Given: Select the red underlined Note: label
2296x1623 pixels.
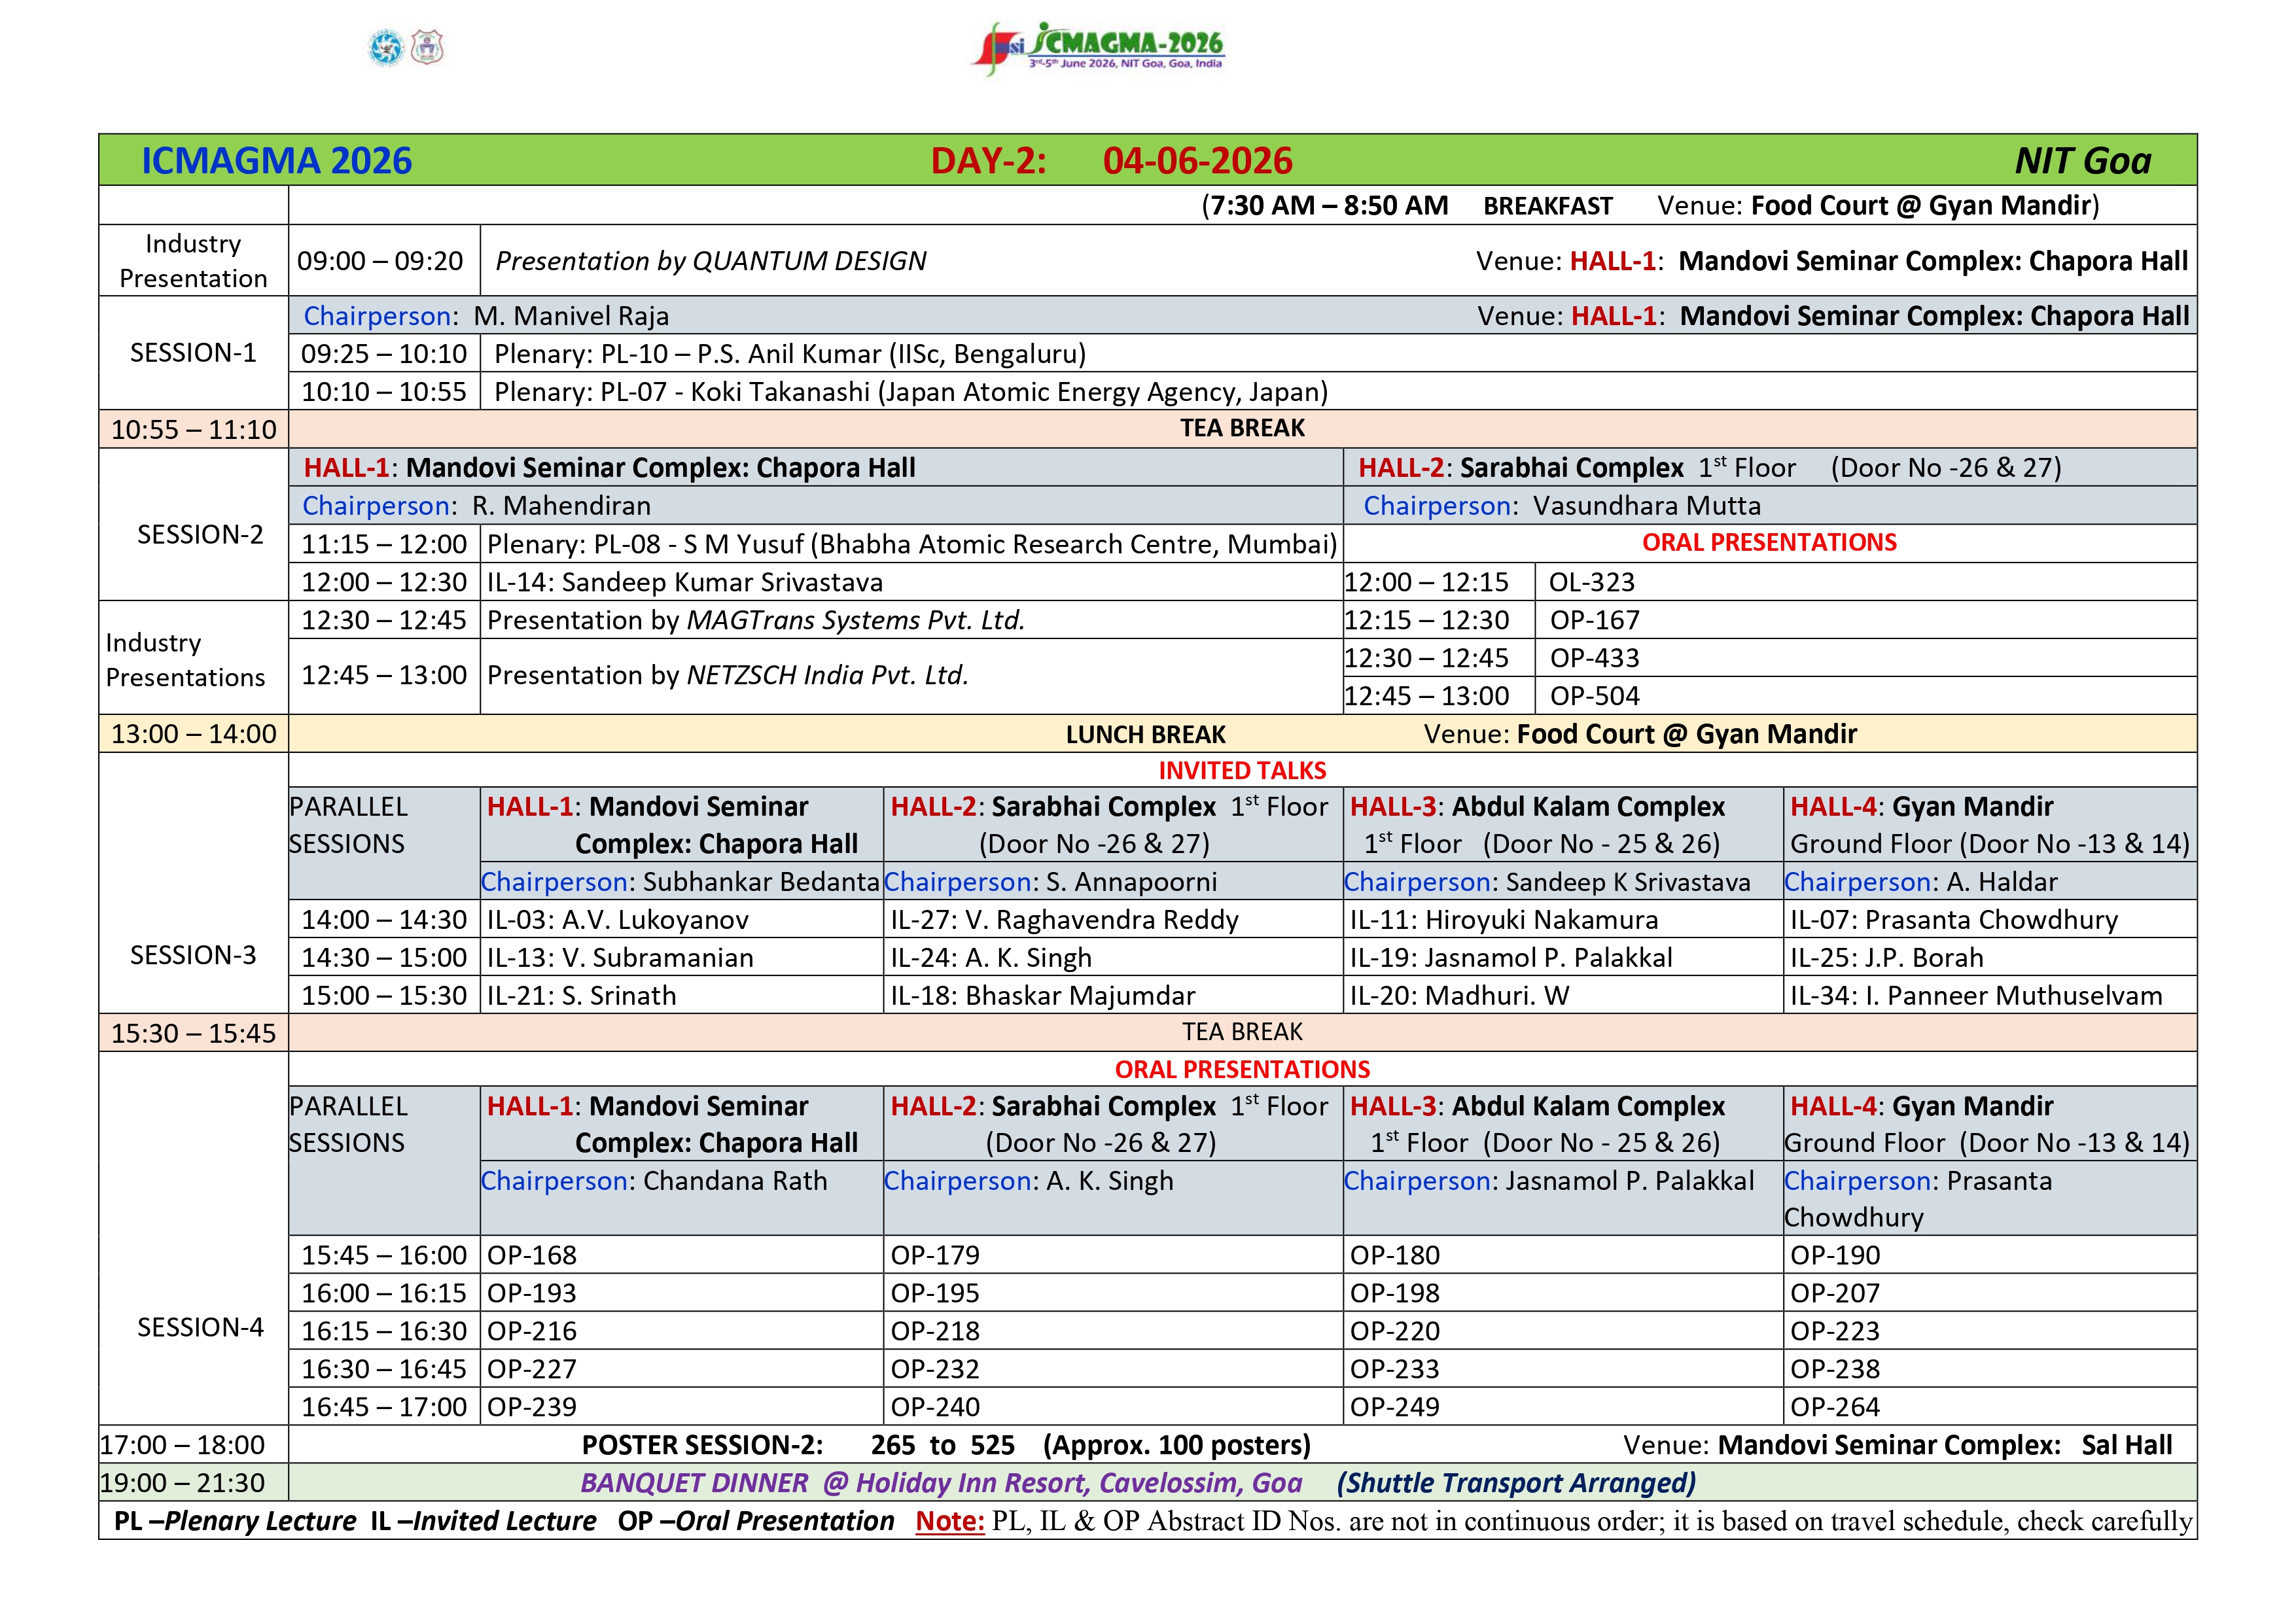Looking at the screenshot, I should (950, 1521).
